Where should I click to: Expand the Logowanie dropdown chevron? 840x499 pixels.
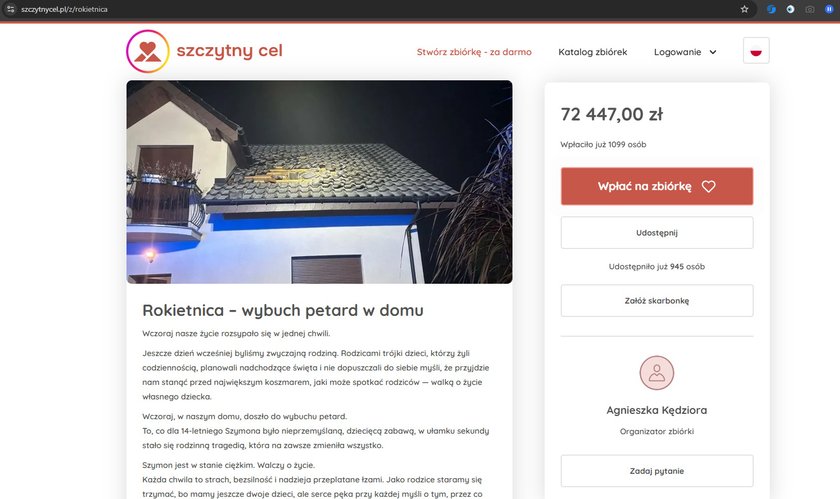(x=713, y=52)
